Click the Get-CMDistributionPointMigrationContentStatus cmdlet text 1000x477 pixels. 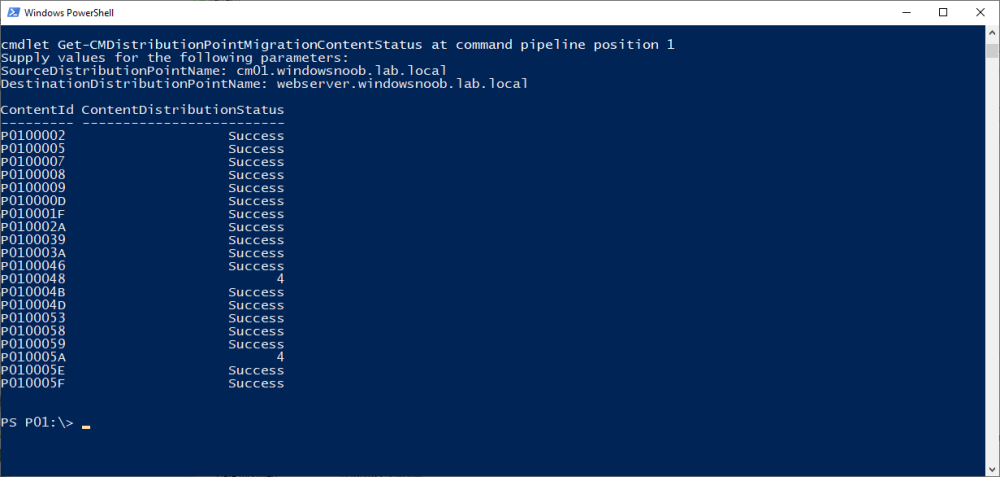coord(240,45)
